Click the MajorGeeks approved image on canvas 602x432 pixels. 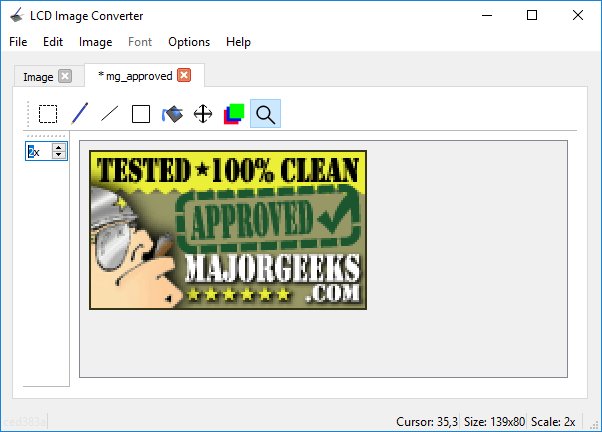point(228,230)
